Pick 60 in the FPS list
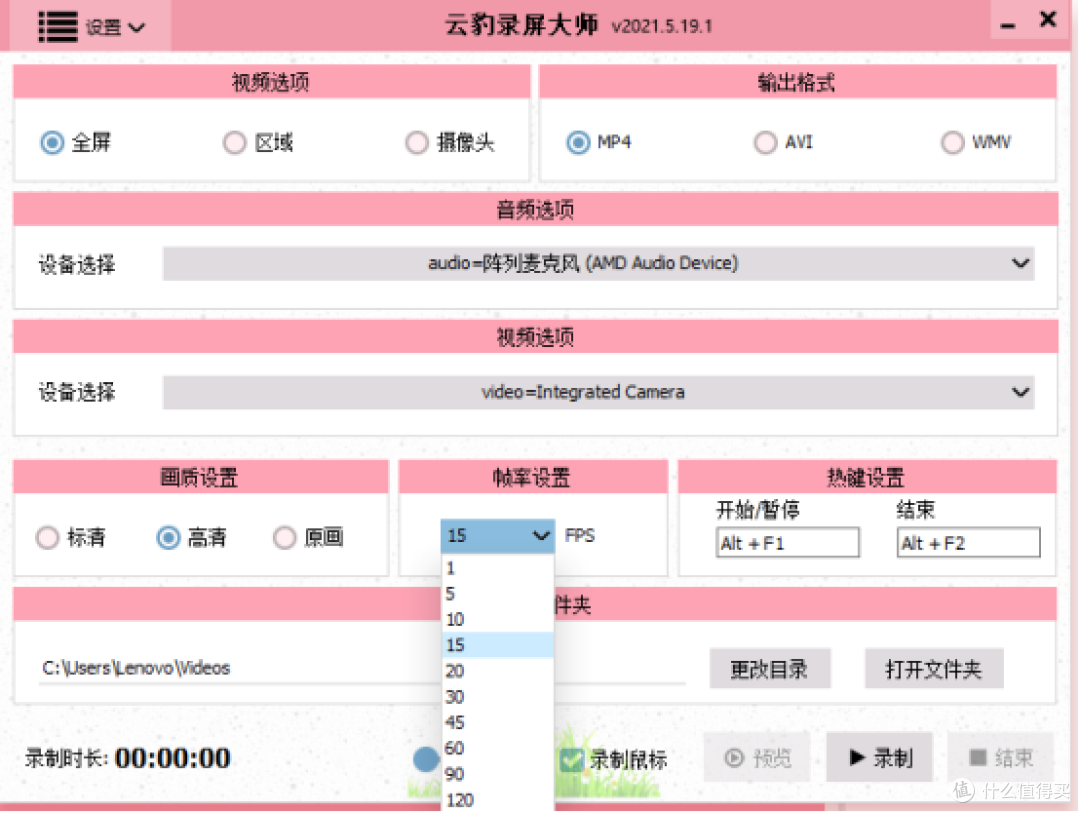The image size is (1080, 813). [497, 748]
